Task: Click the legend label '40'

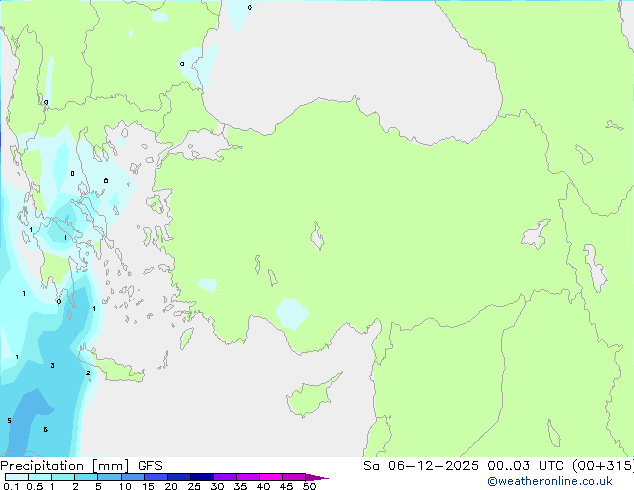Action: point(263,486)
